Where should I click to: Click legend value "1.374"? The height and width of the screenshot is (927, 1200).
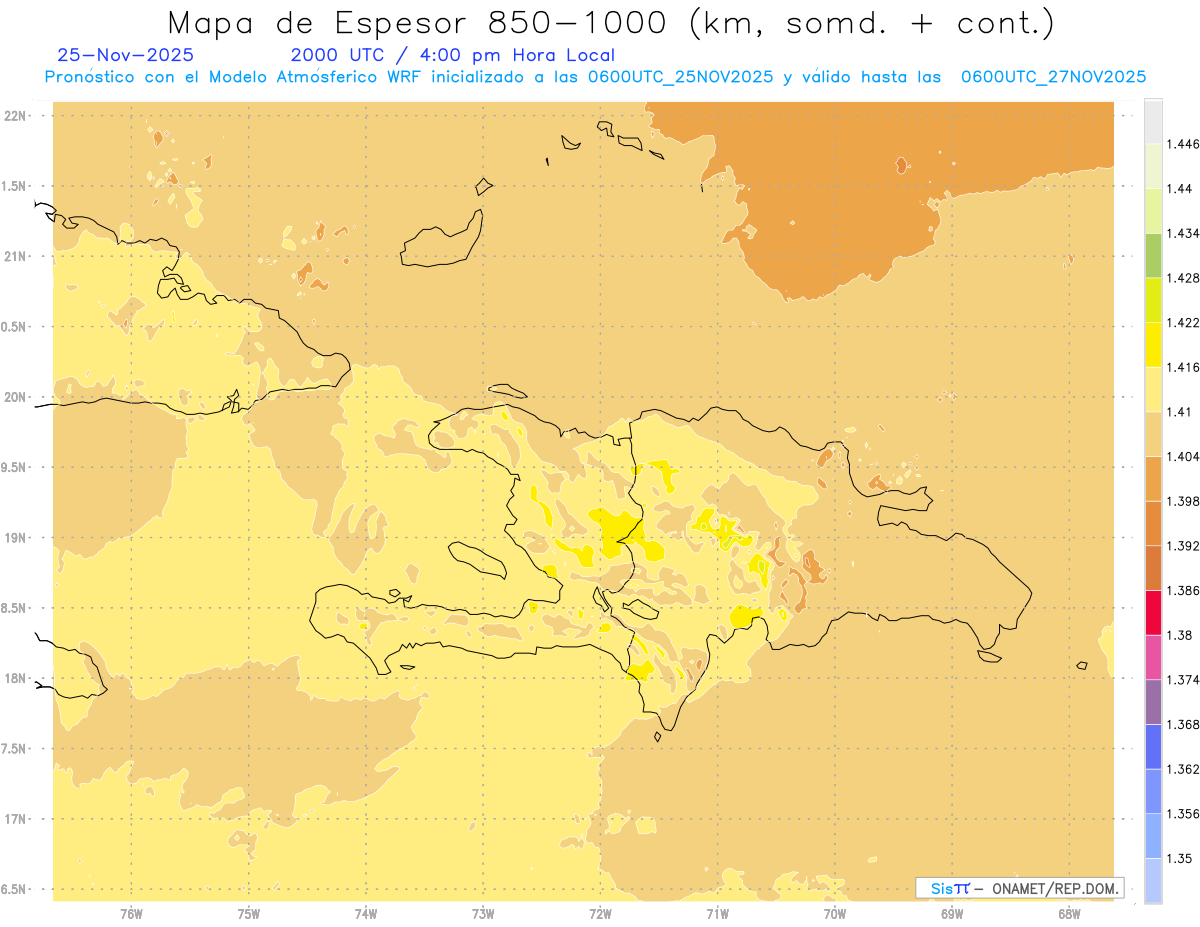[x=1184, y=680]
